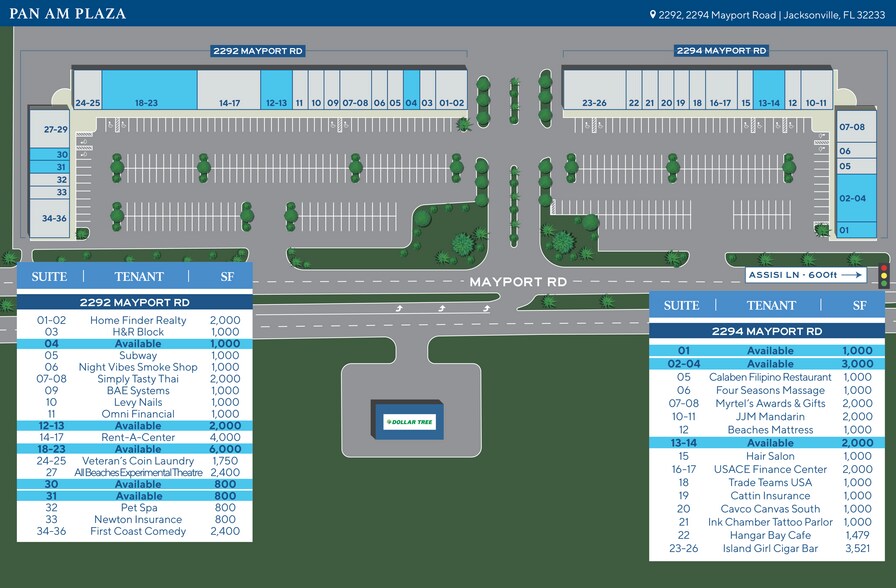Select the 24-25 unit on the site map

[87, 89]
